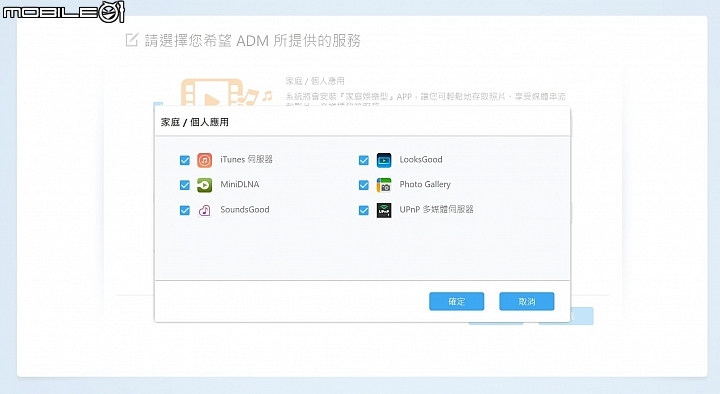The width and height of the screenshot is (720, 394).
Task: Click the 家庭 / 個人應用 dialog title
Action: pyautogui.click(x=195, y=122)
